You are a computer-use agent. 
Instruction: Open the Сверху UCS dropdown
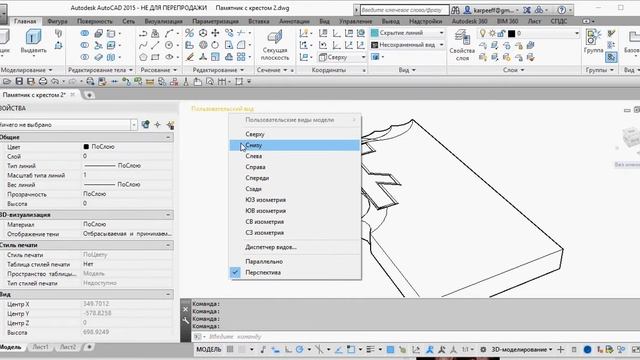coord(342,58)
